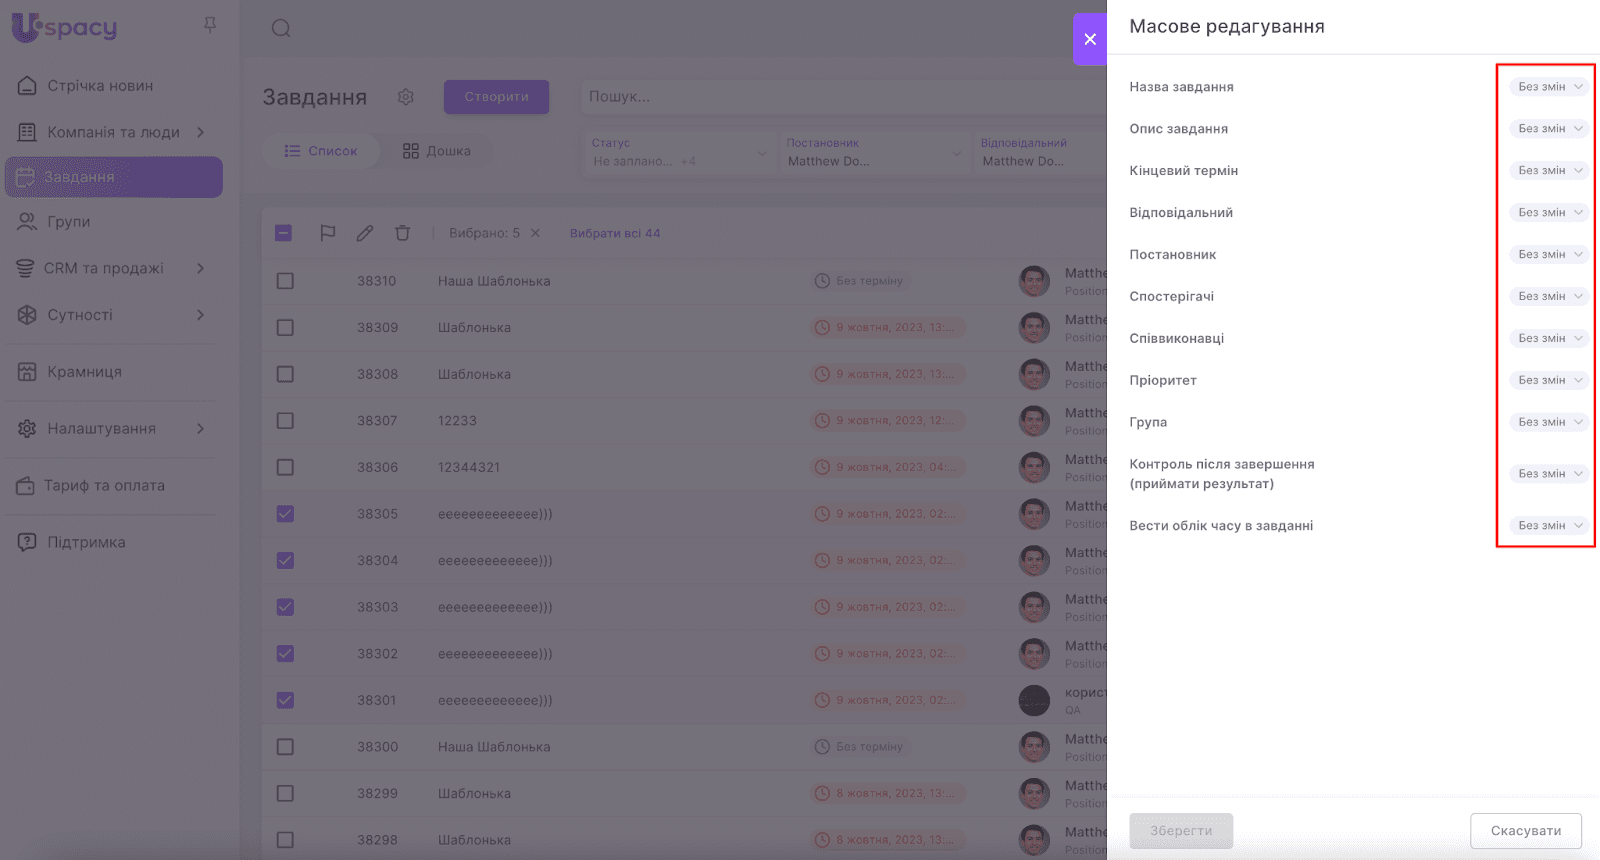Open the Відповідальний filter above the task list

[1041, 152]
